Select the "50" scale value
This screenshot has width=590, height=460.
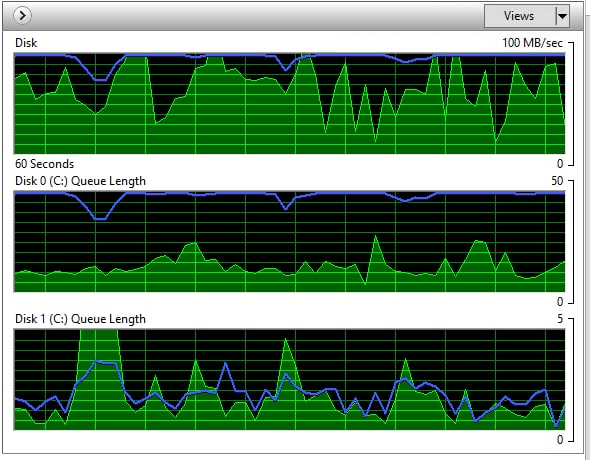point(557,181)
